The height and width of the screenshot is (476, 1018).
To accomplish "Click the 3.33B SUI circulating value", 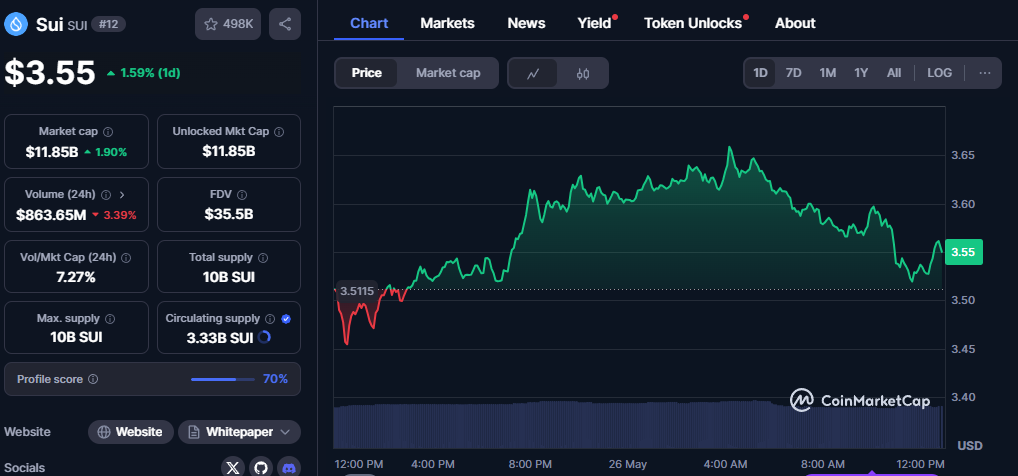I will pyautogui.click(x=219, y=338).
